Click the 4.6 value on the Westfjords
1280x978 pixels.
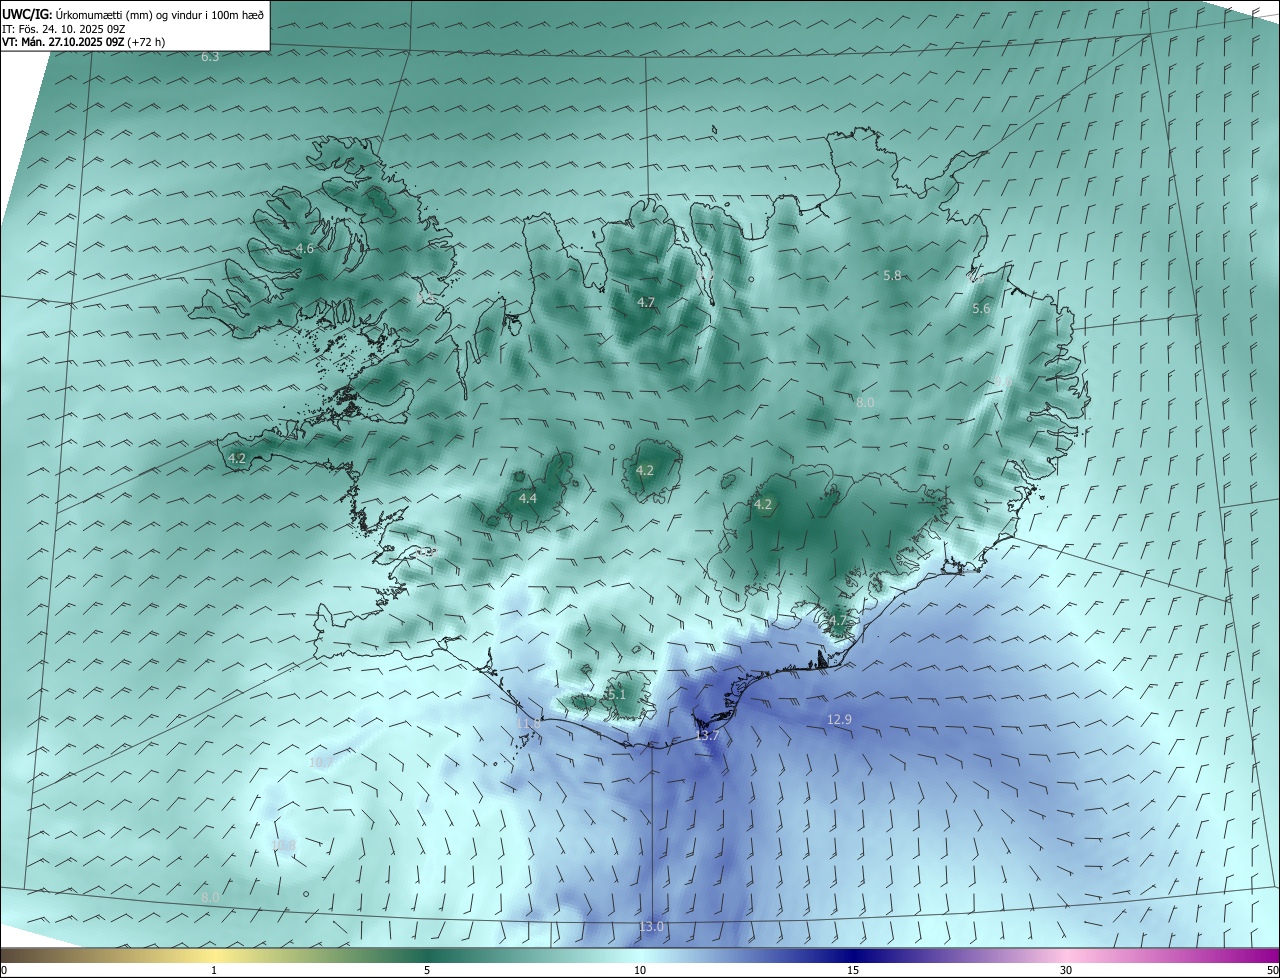(x=305, y=248)
